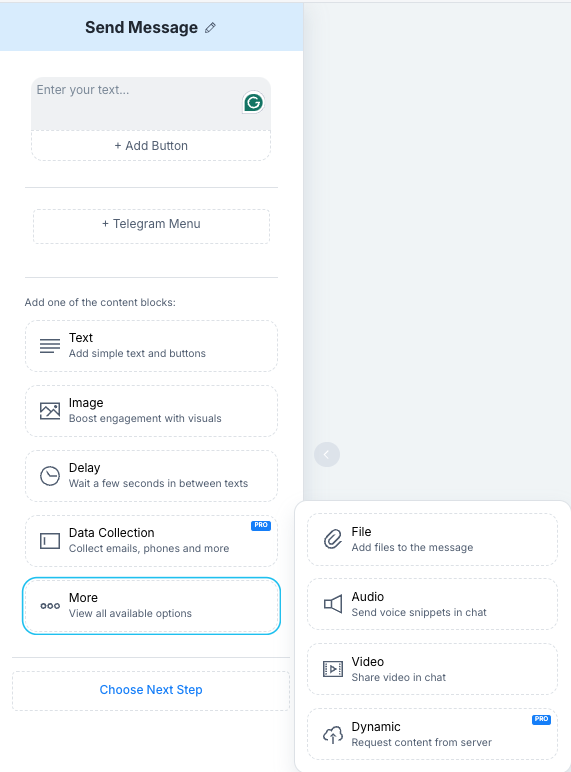Viewport: 571px width, 772px height.
Task: Expand More to view all available options
Action: (x=151, y=606)
